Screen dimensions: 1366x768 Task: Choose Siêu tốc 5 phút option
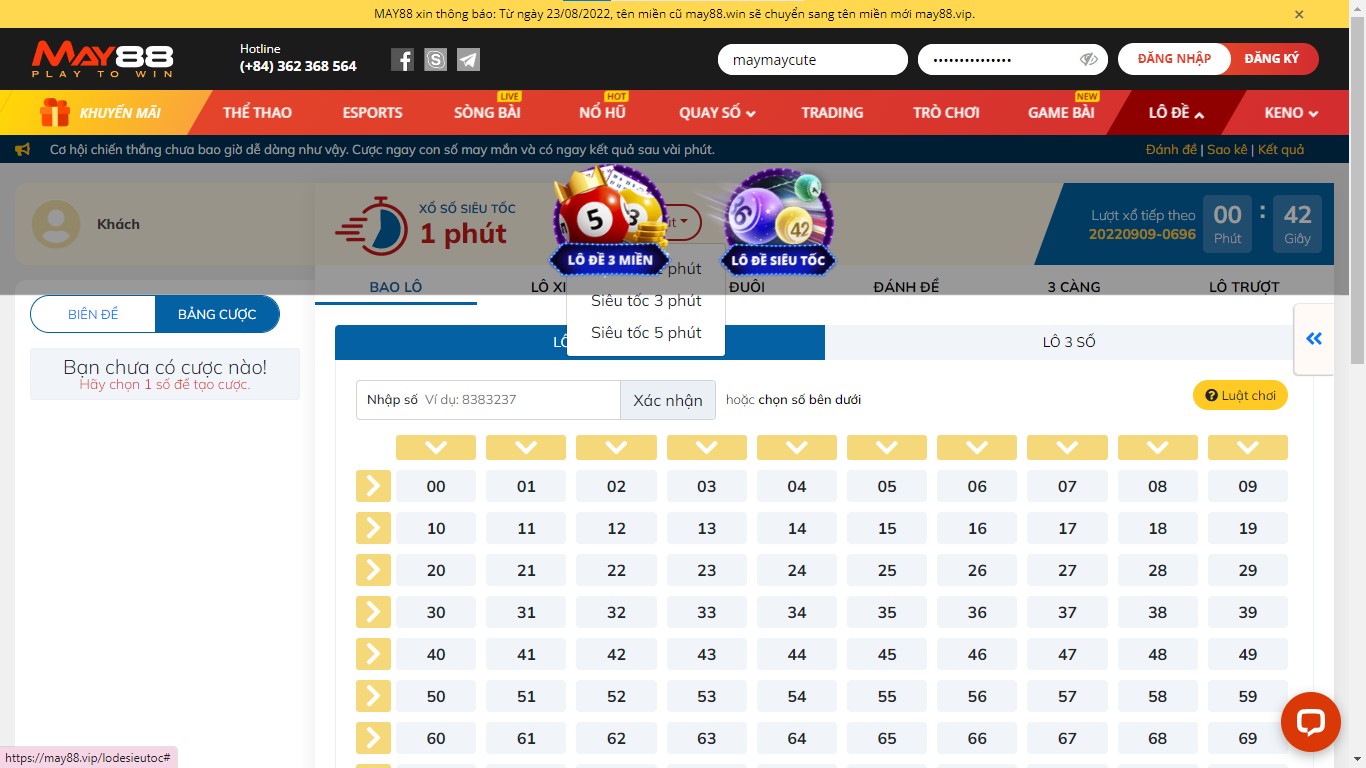click(646, 333)
